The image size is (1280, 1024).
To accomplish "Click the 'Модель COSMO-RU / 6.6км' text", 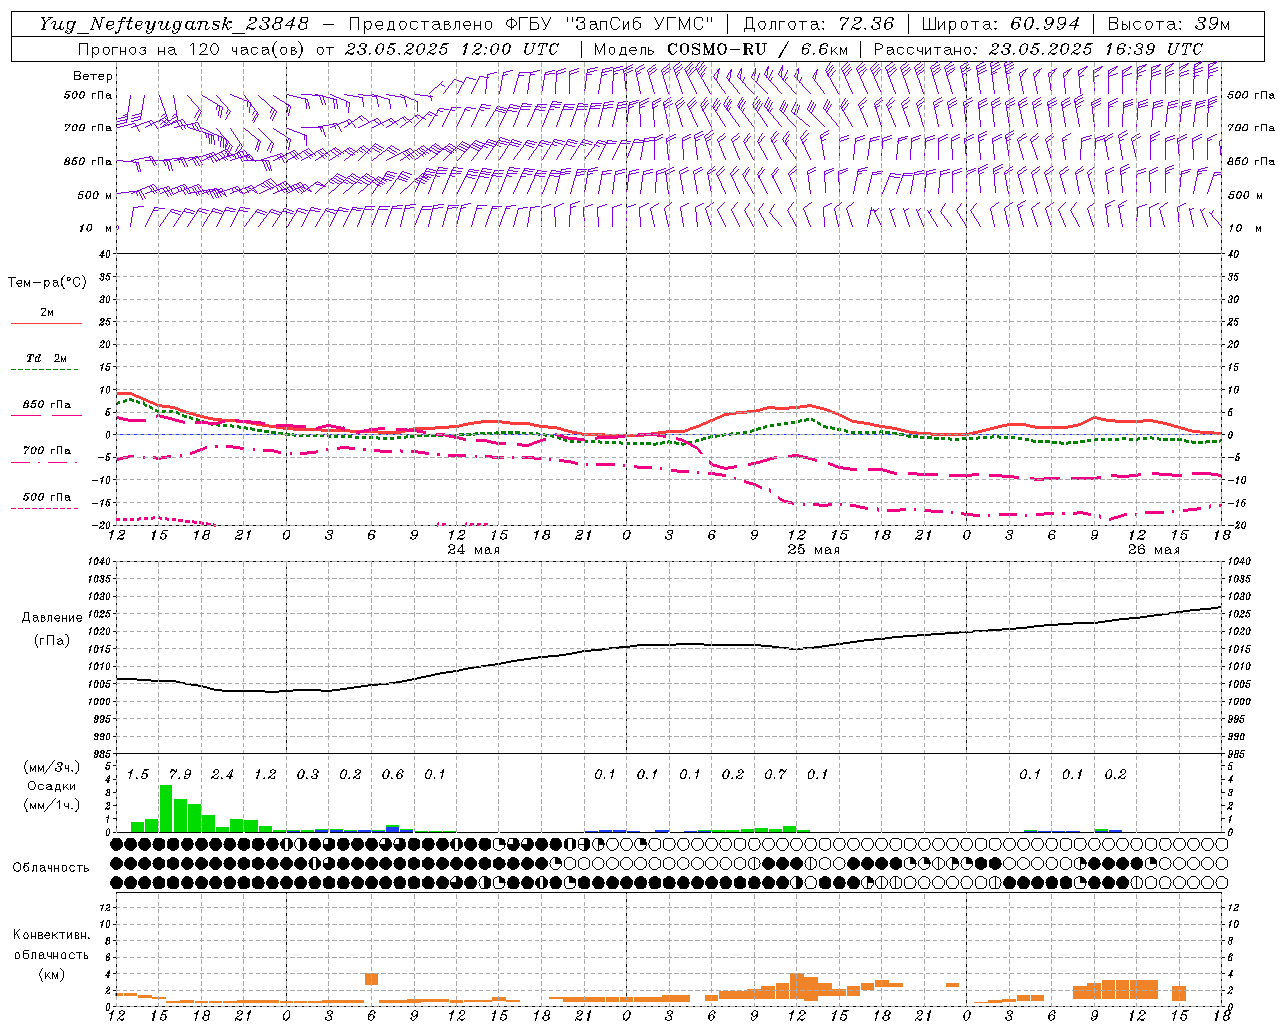I will pos(721,49).
